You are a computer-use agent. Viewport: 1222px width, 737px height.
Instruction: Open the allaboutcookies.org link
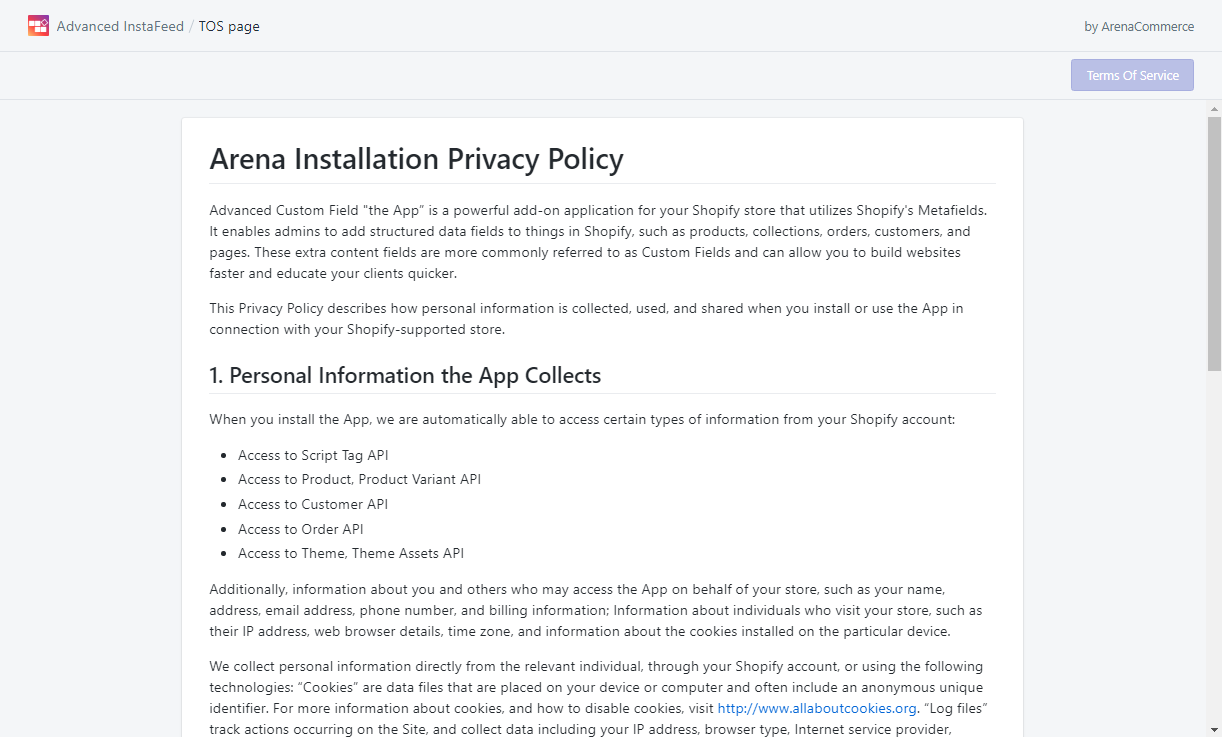pos(817,709)
